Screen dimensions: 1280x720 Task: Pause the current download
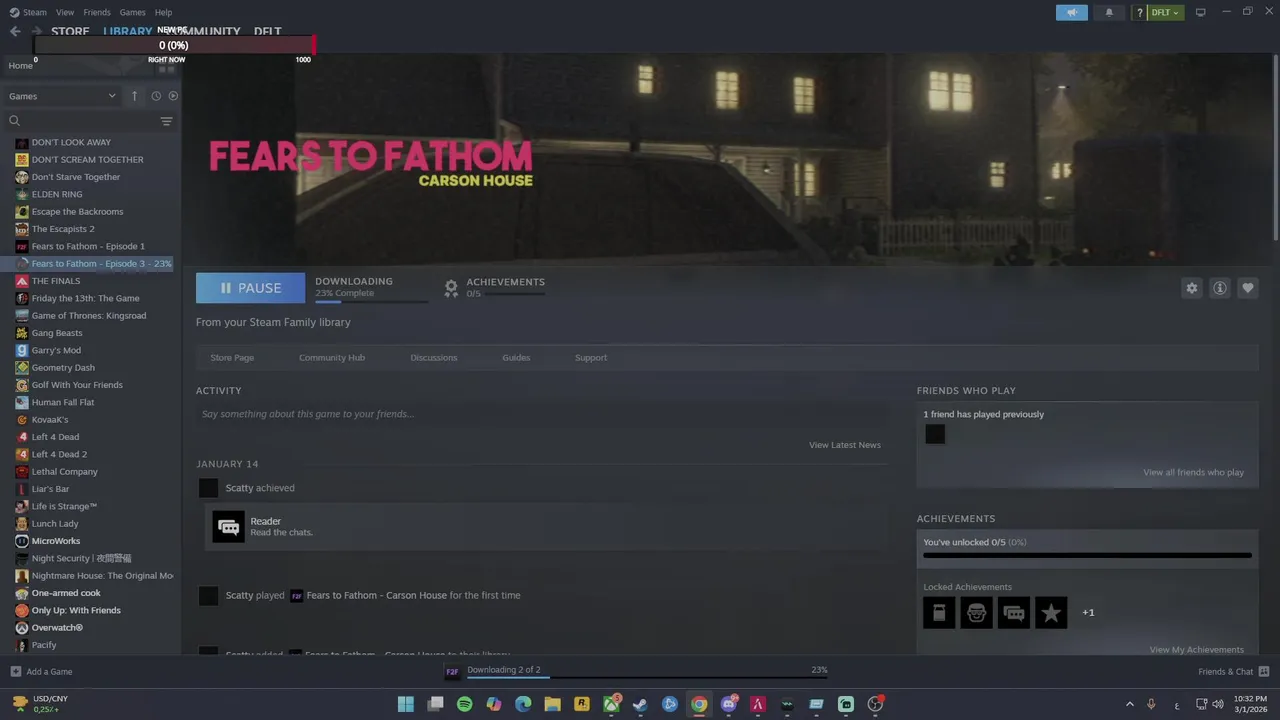[250, 288]
